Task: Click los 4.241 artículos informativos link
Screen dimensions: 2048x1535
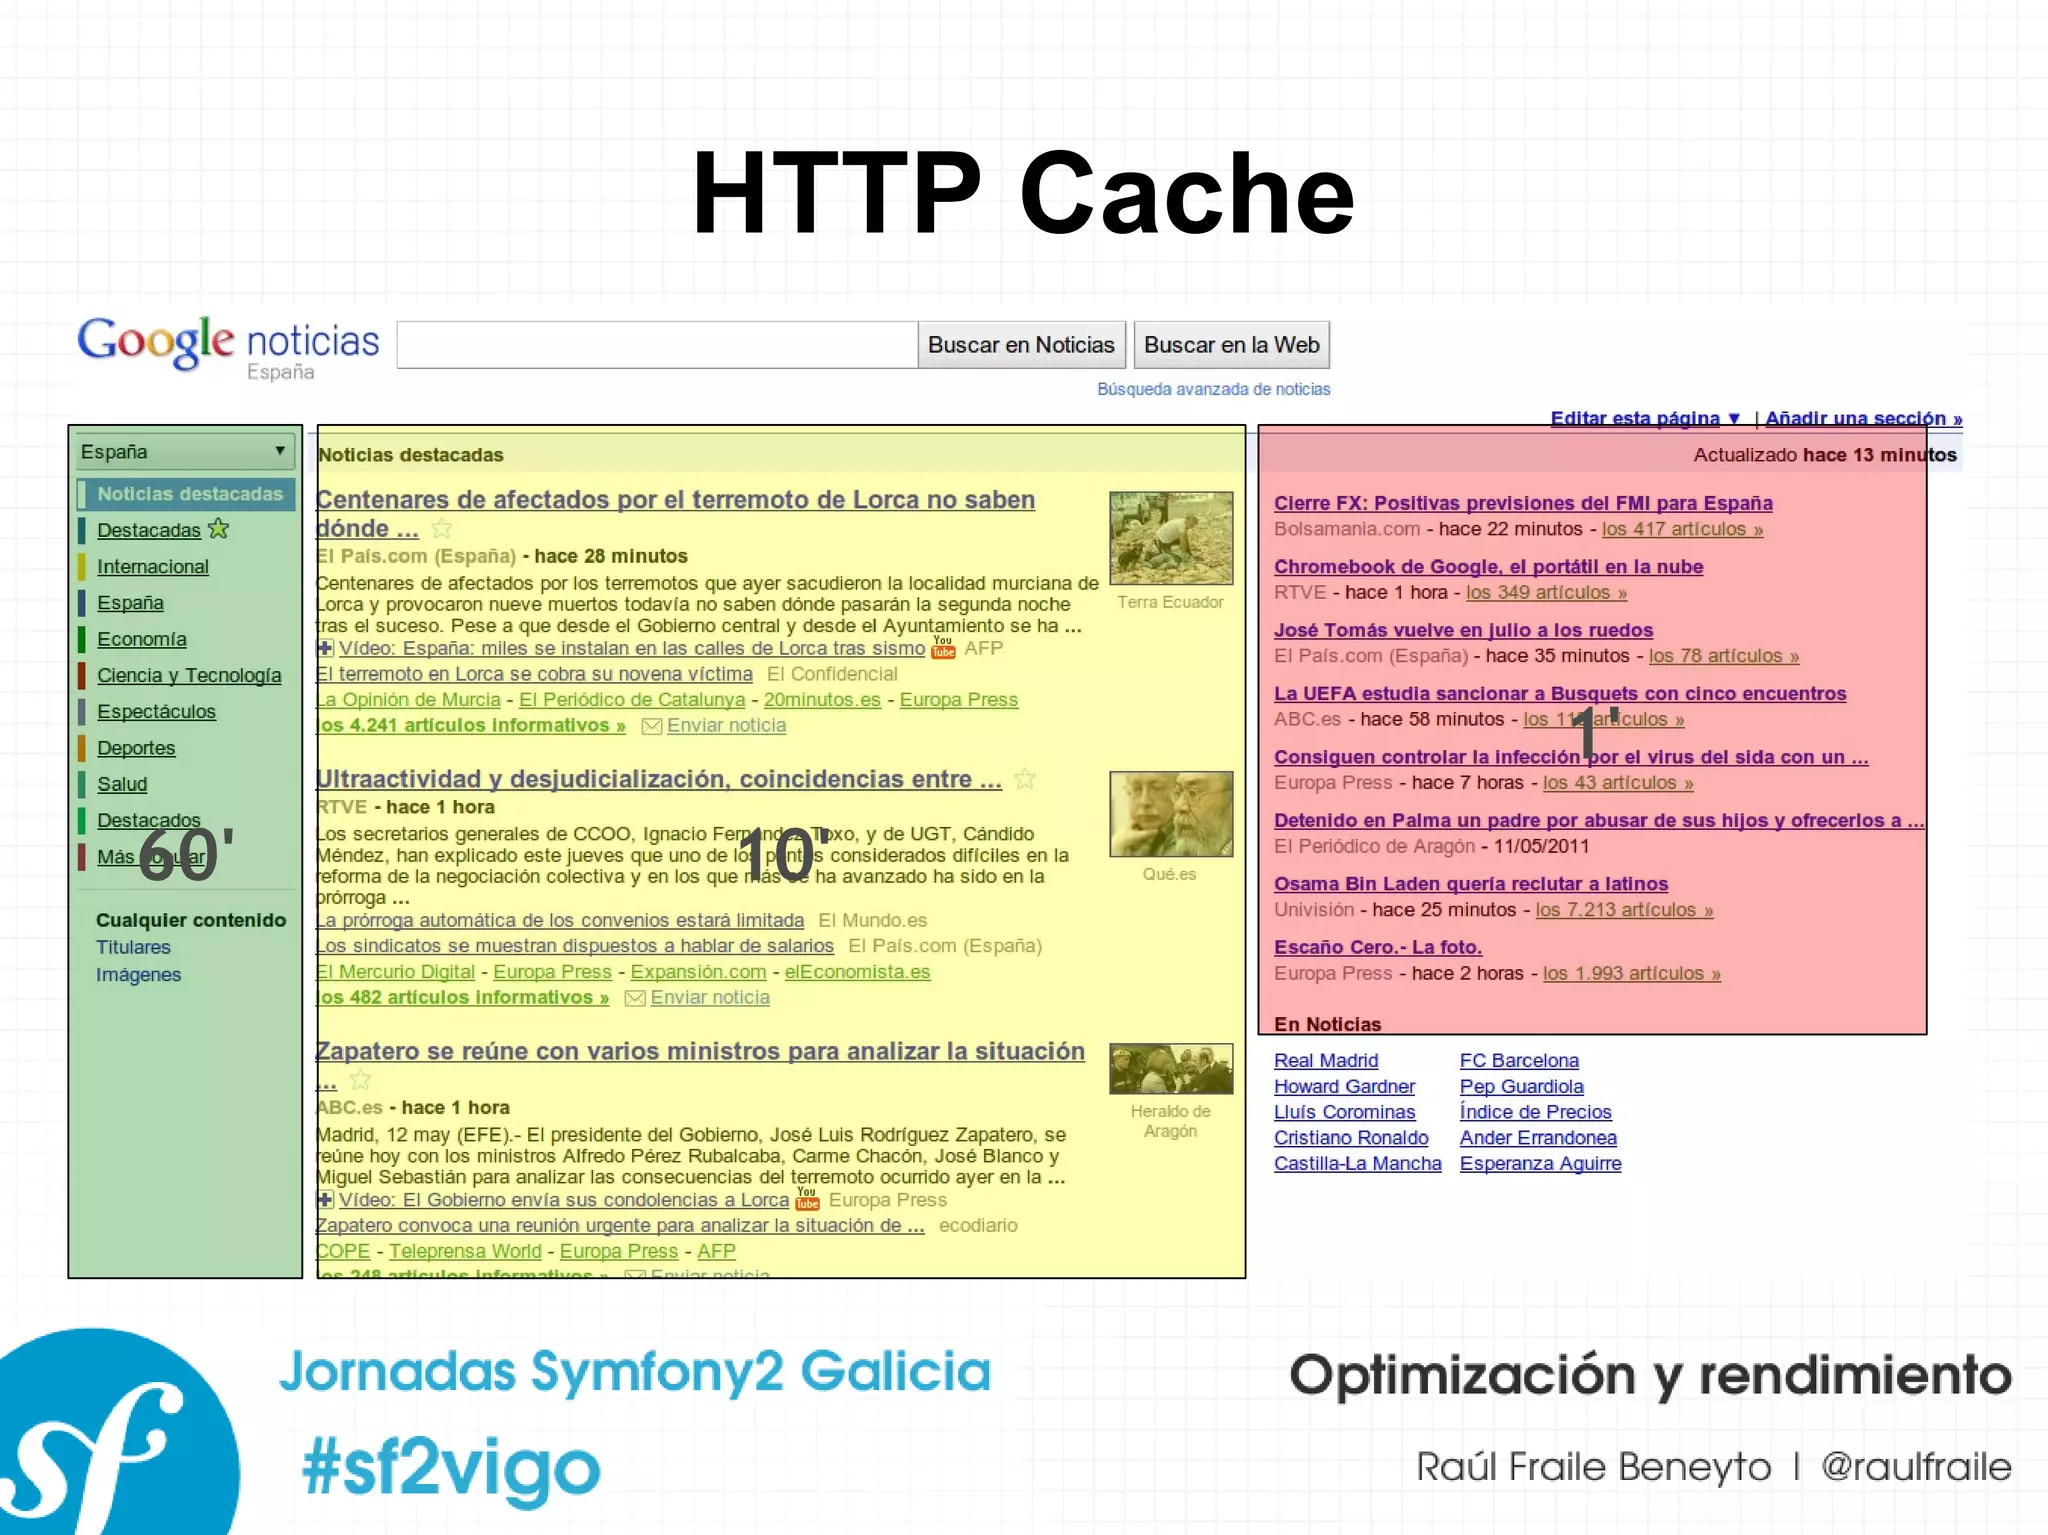Action: pos(471,726)
